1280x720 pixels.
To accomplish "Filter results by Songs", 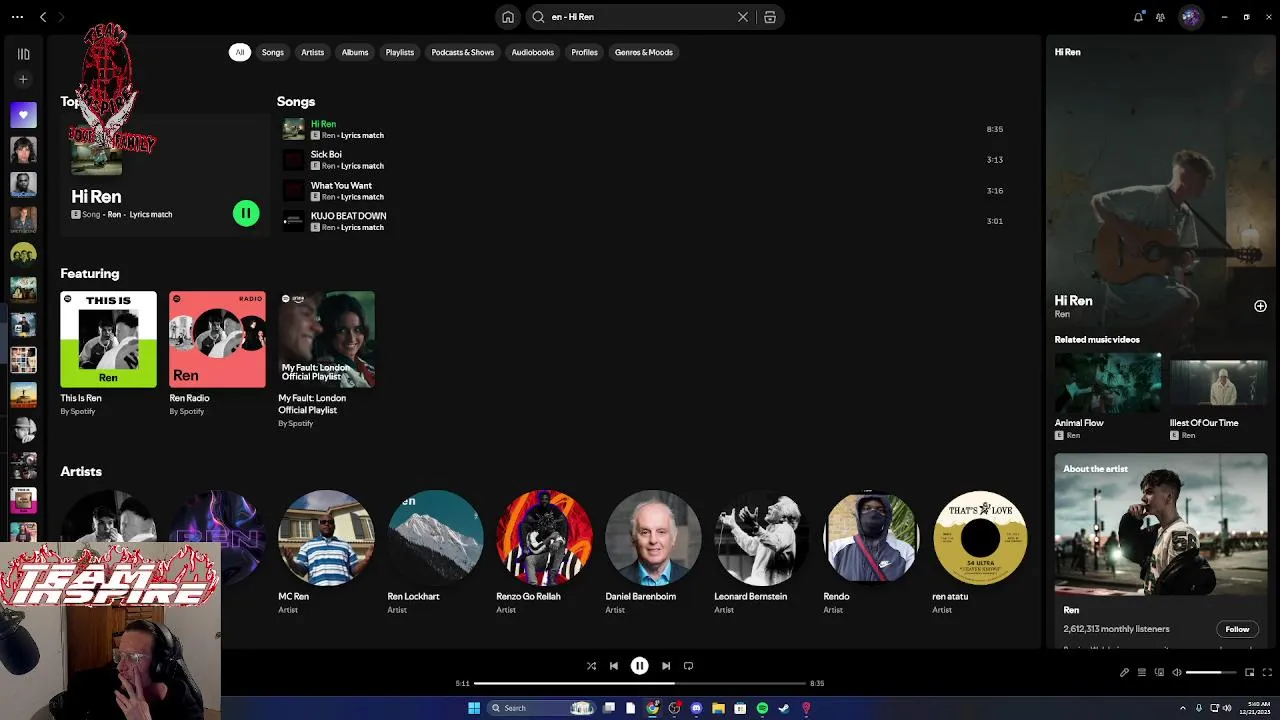I will [273, 52].
